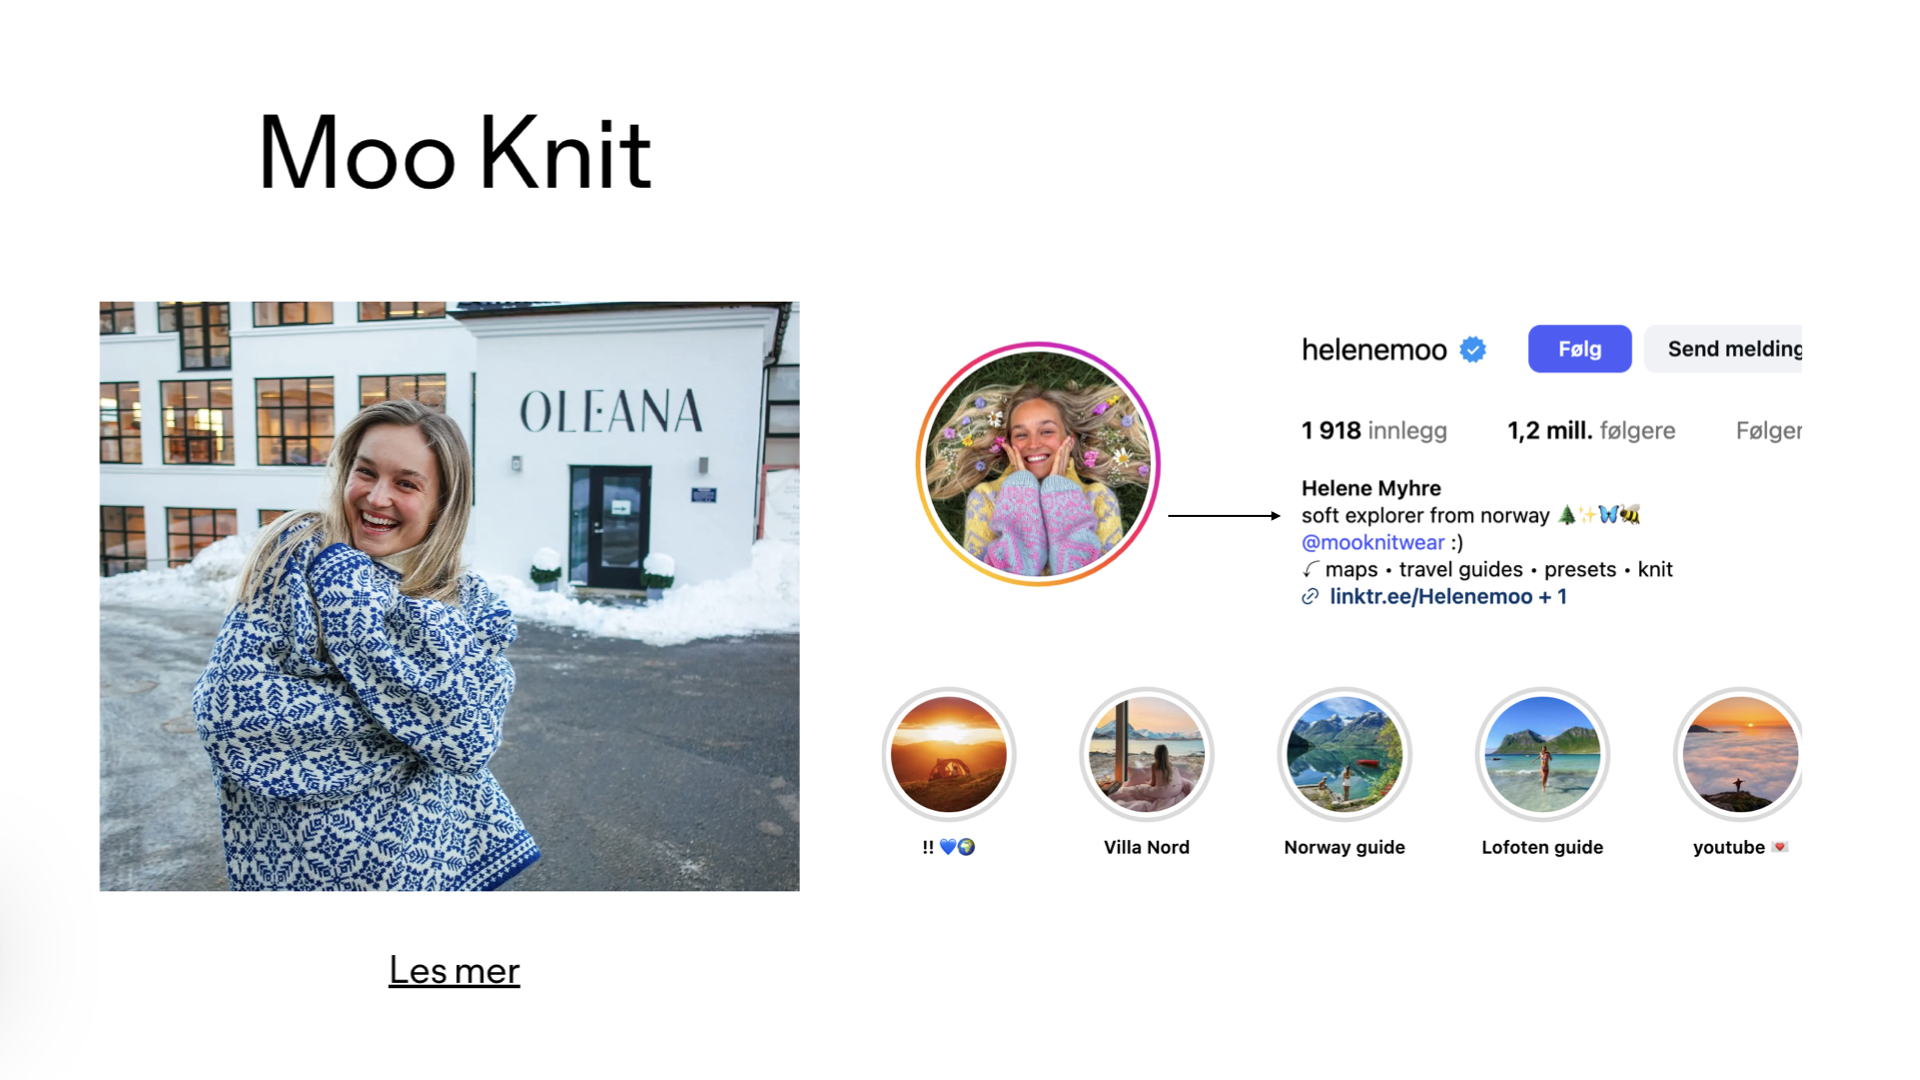Click the 1 918 innlegg count

pos(1373,431)
